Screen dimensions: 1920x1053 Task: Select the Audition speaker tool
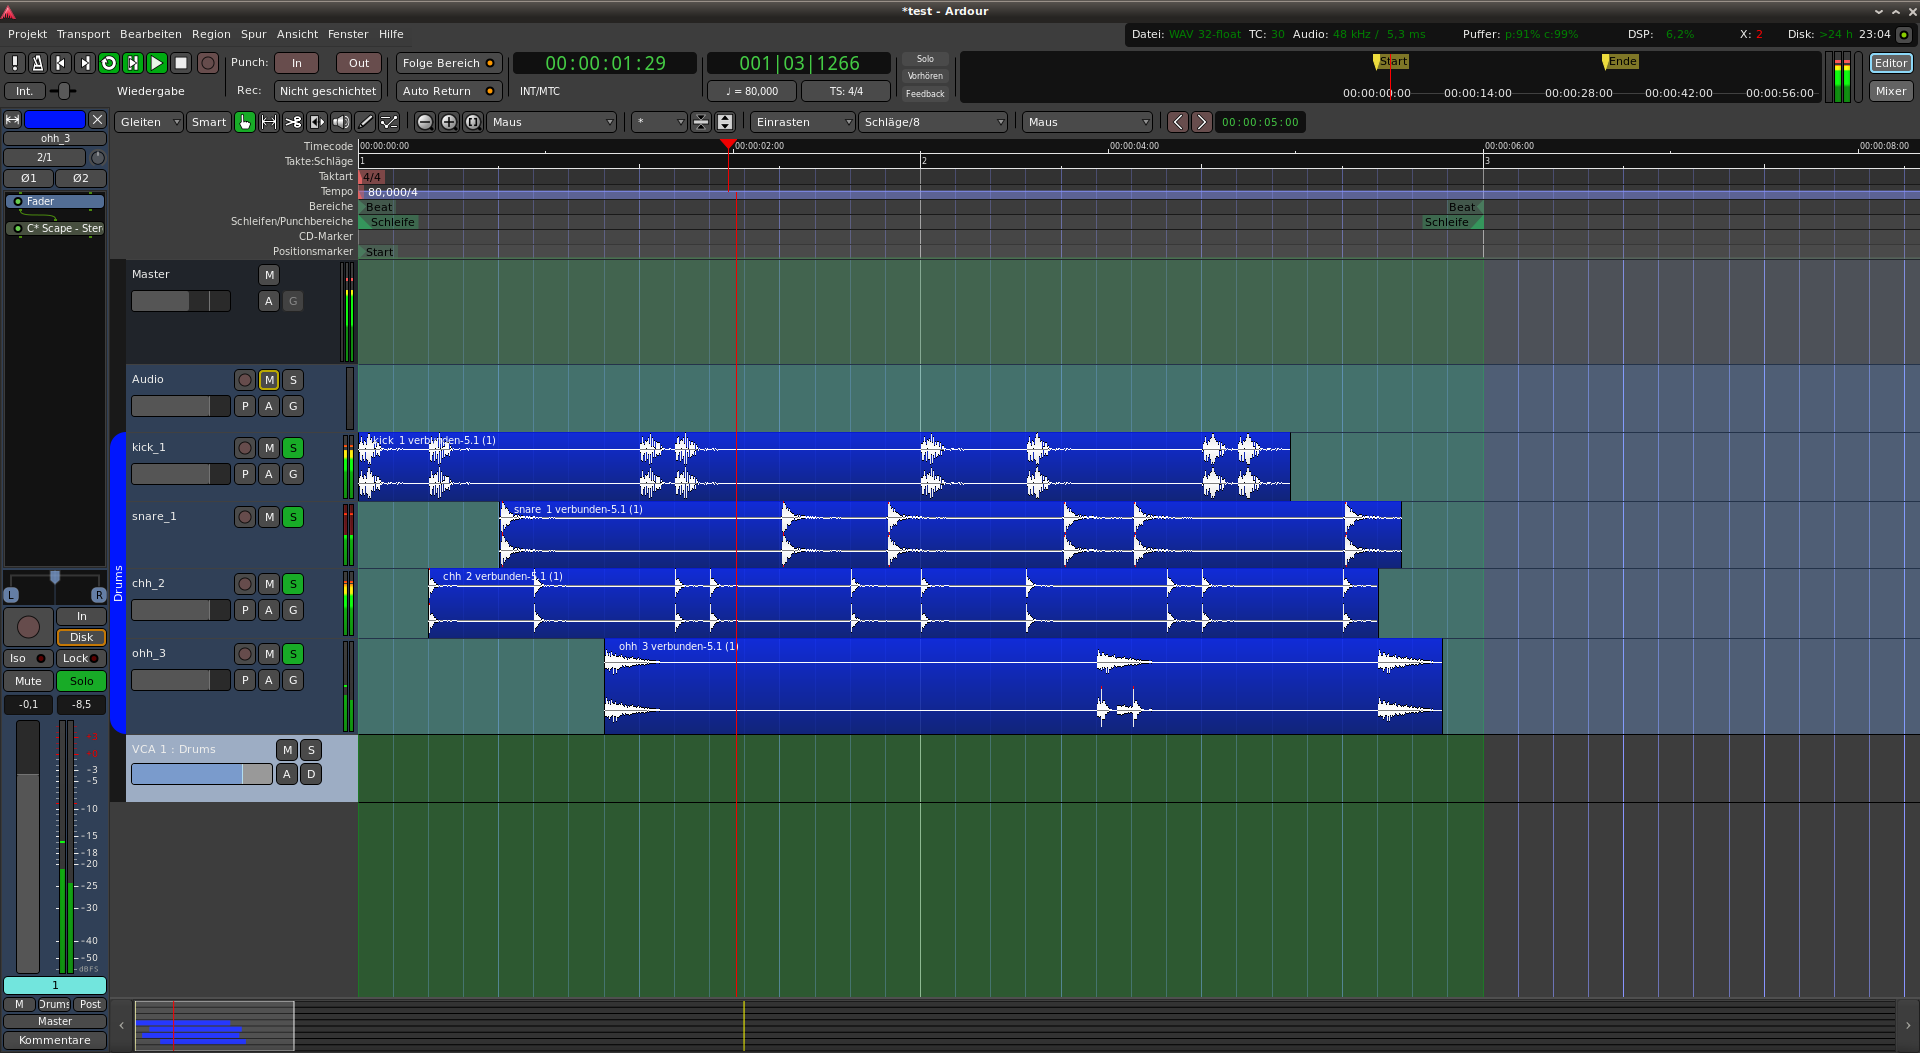tap(341, 122)
